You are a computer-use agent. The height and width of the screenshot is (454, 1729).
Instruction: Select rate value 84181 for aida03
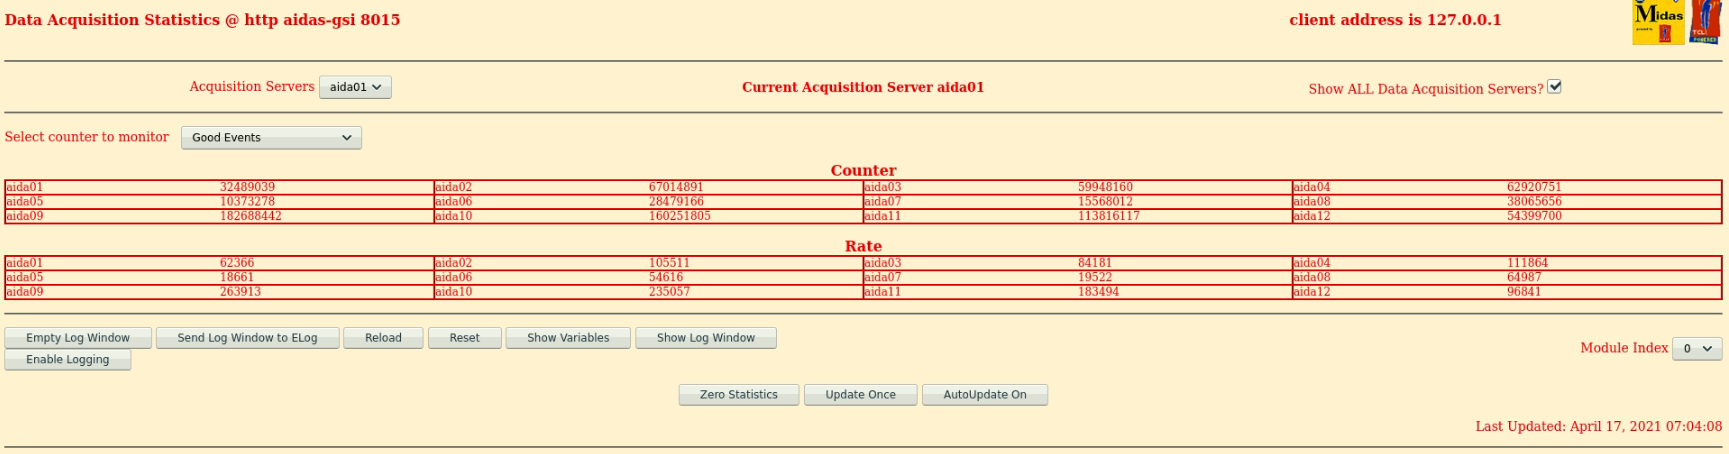click(1095, 263)
